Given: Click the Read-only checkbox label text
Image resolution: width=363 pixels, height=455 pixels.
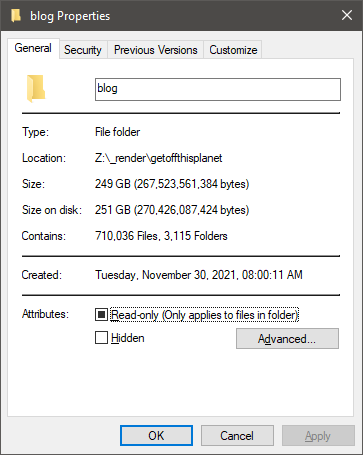Looking at the screenshot, I should (204, 315).
